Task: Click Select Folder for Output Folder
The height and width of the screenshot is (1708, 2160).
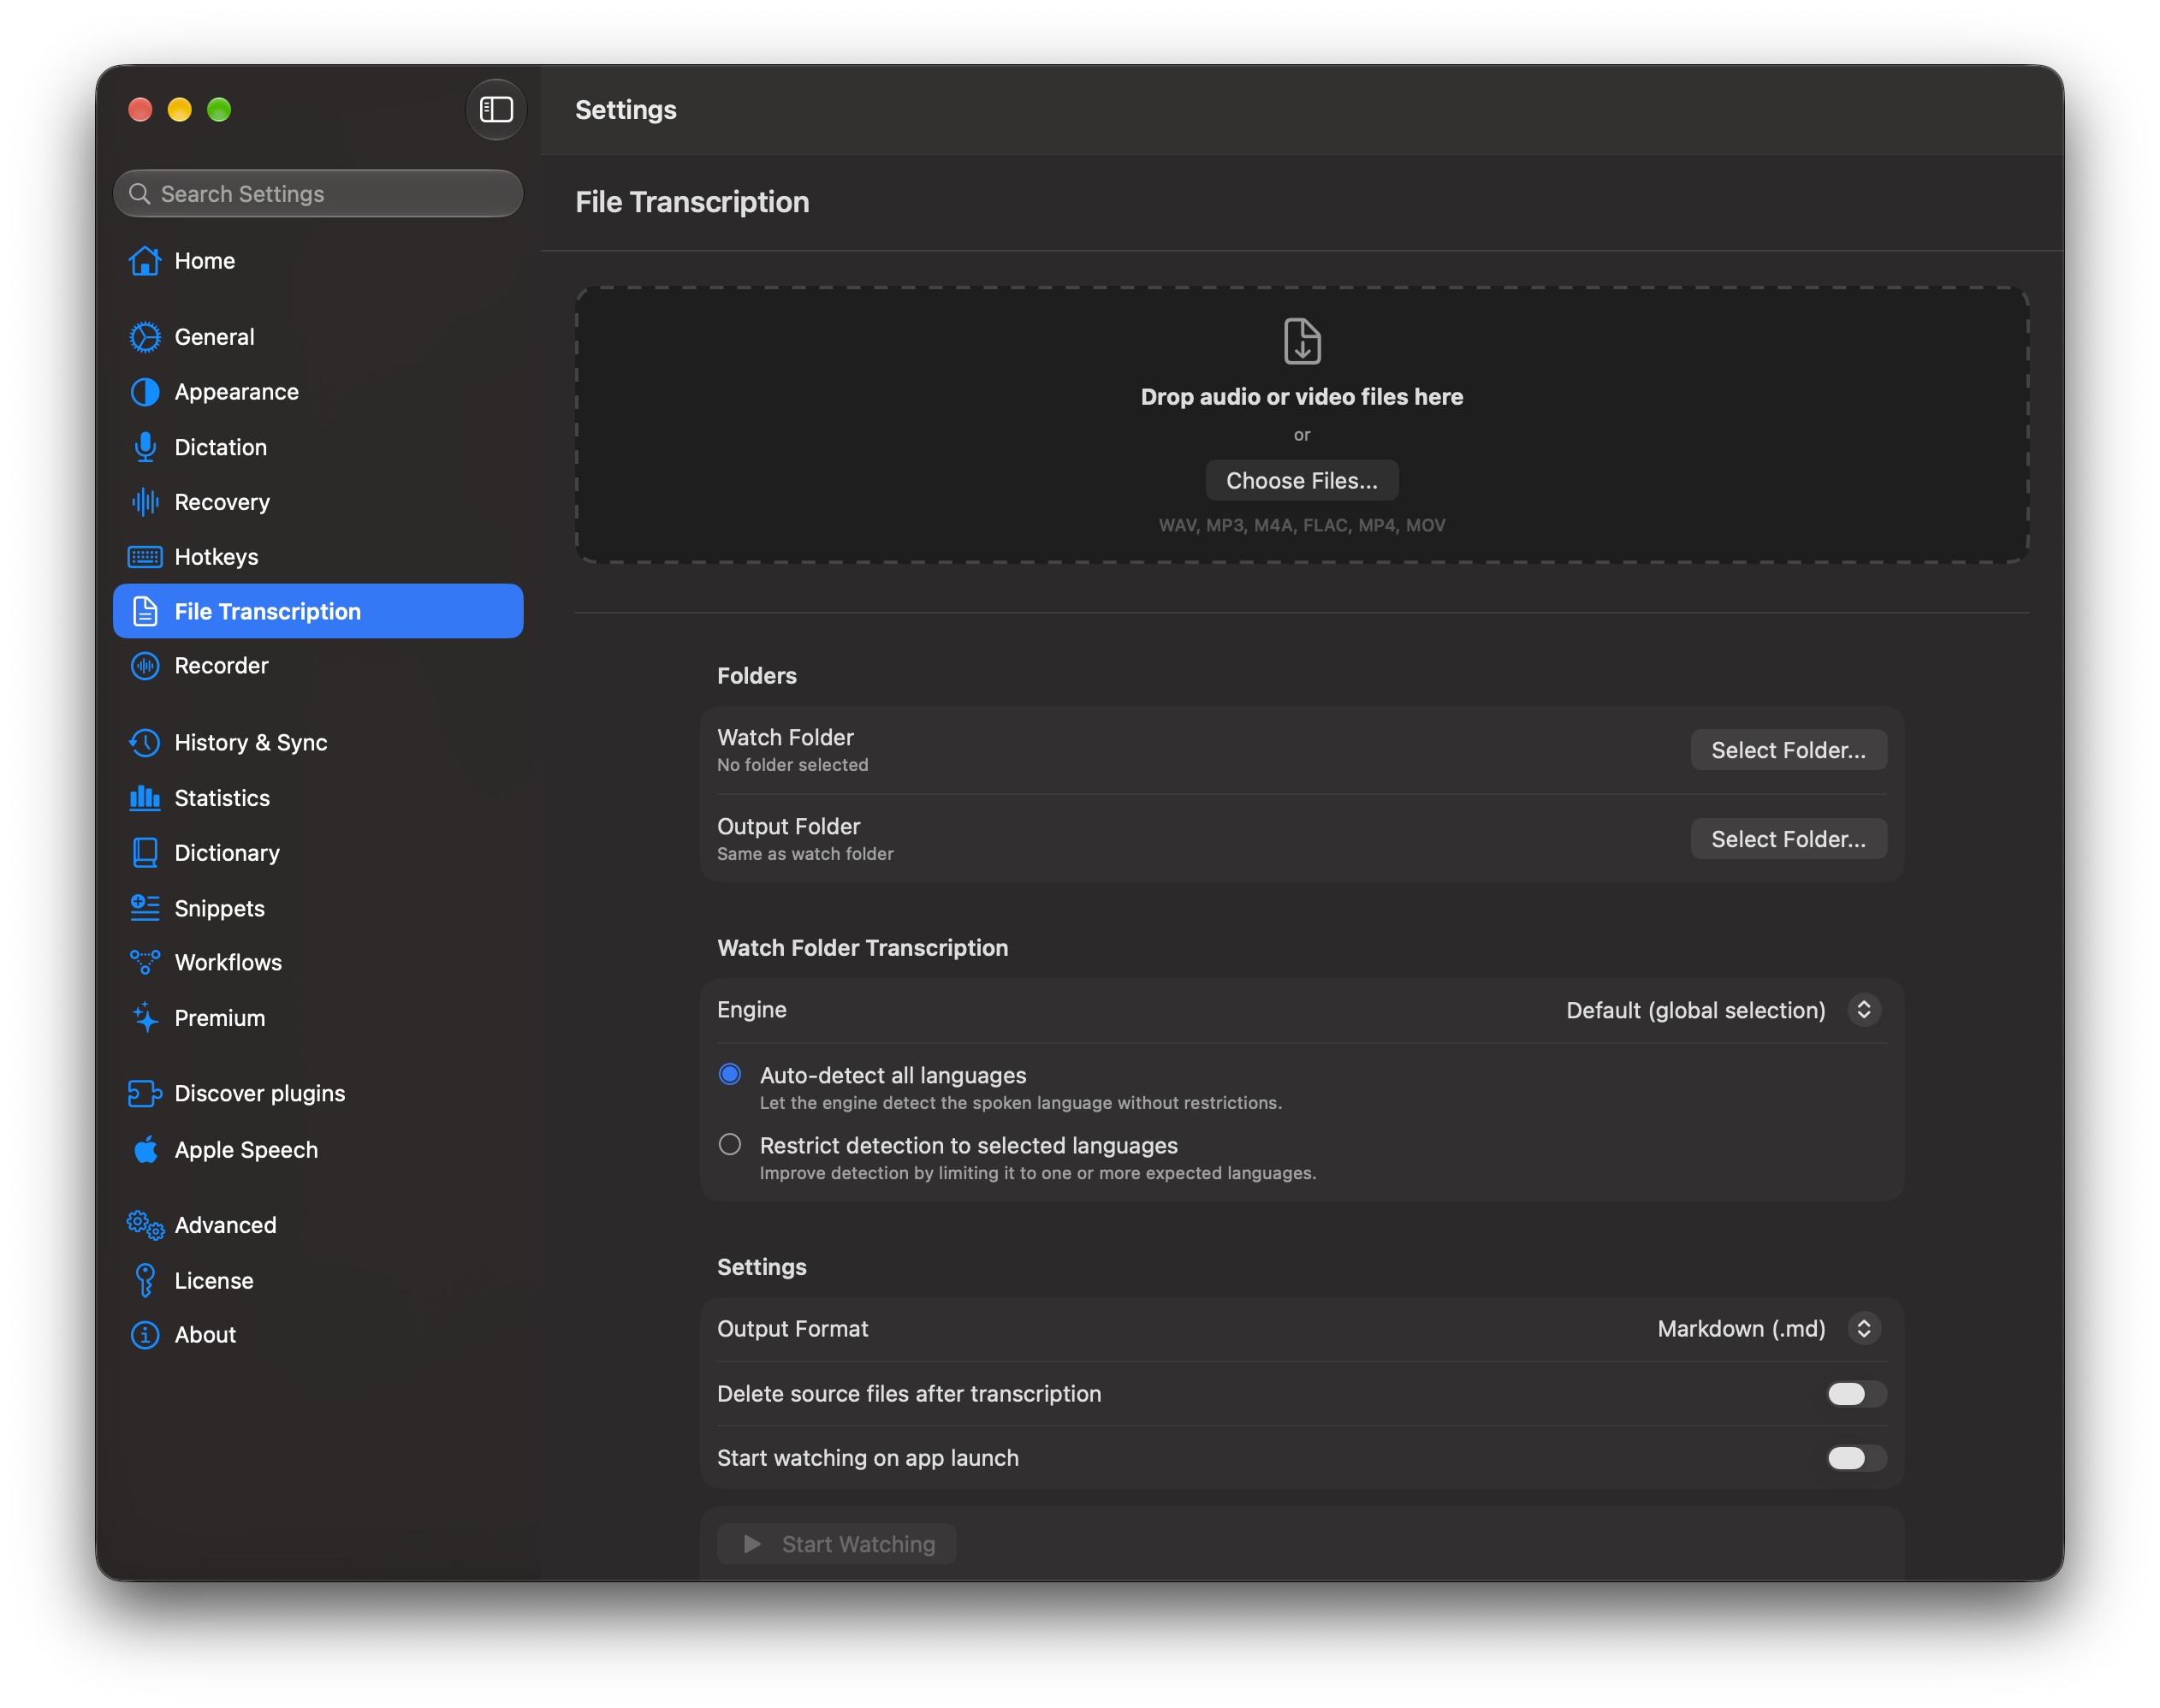Action: tap(1789, 839)
